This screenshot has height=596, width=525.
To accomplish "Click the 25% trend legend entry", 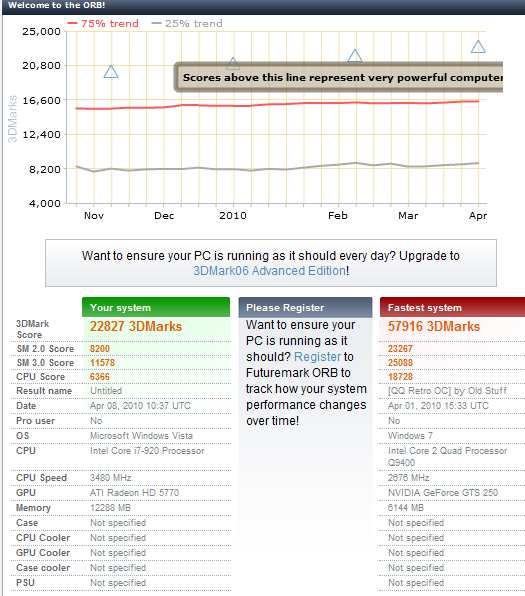I will pyautogui.click(x=187, y=24).
